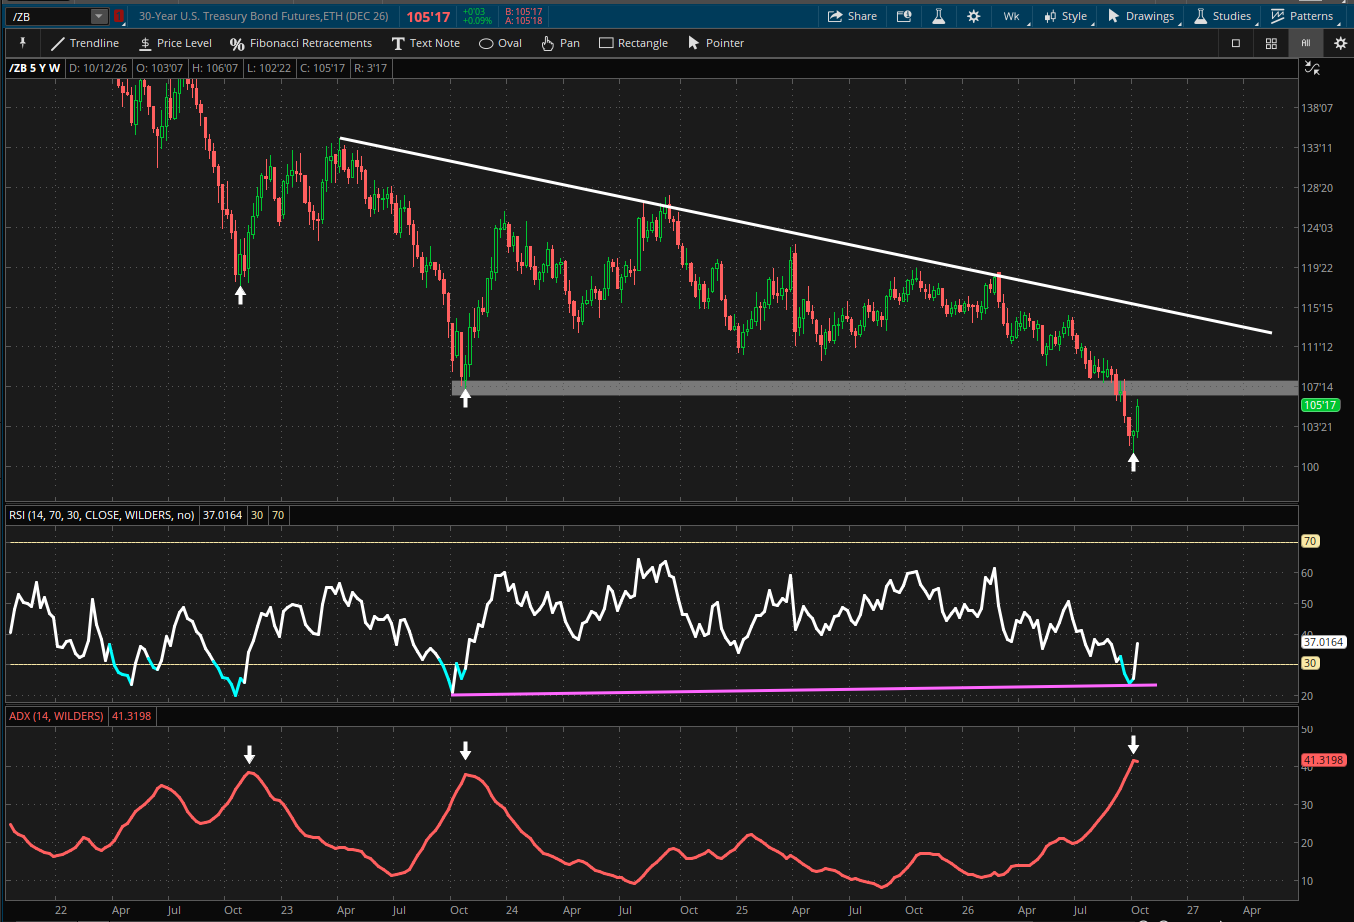This screenshot has width=1354, height=922.
Task: Open the Style dropdown menu
Action: (x=1067, y=16)
